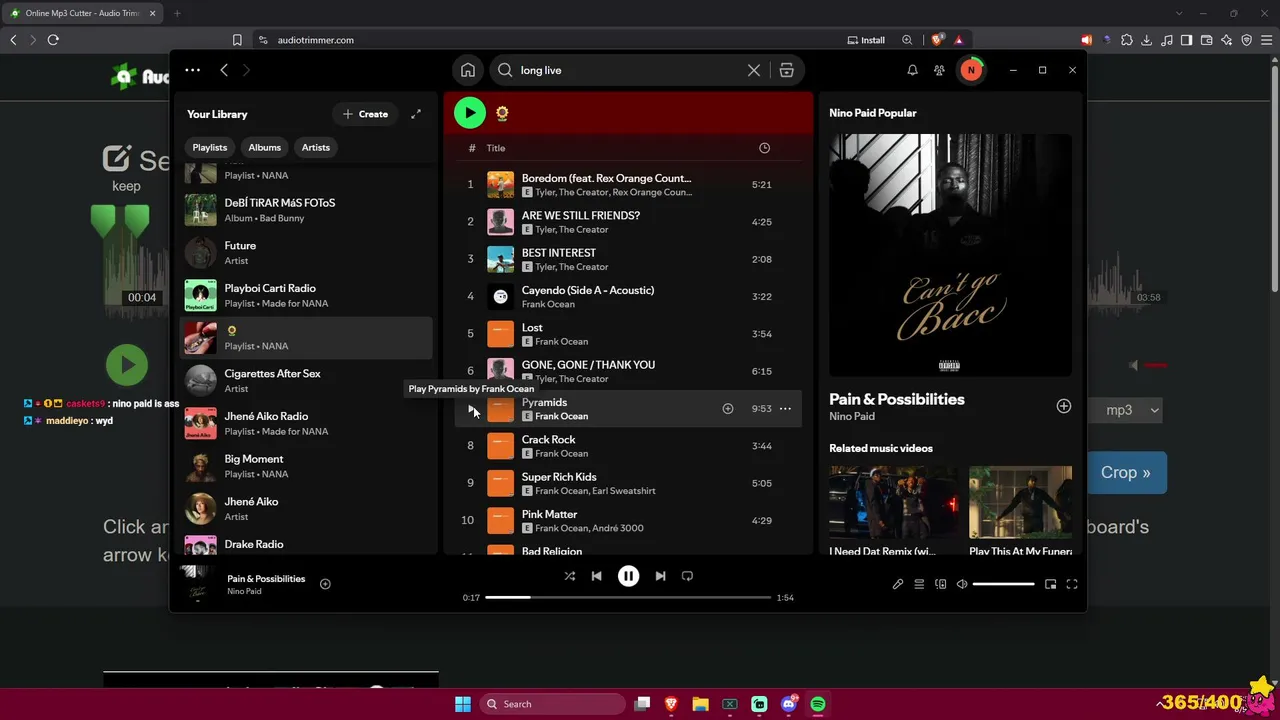Open the N profile avatar menu

click(x=971, y=70)
